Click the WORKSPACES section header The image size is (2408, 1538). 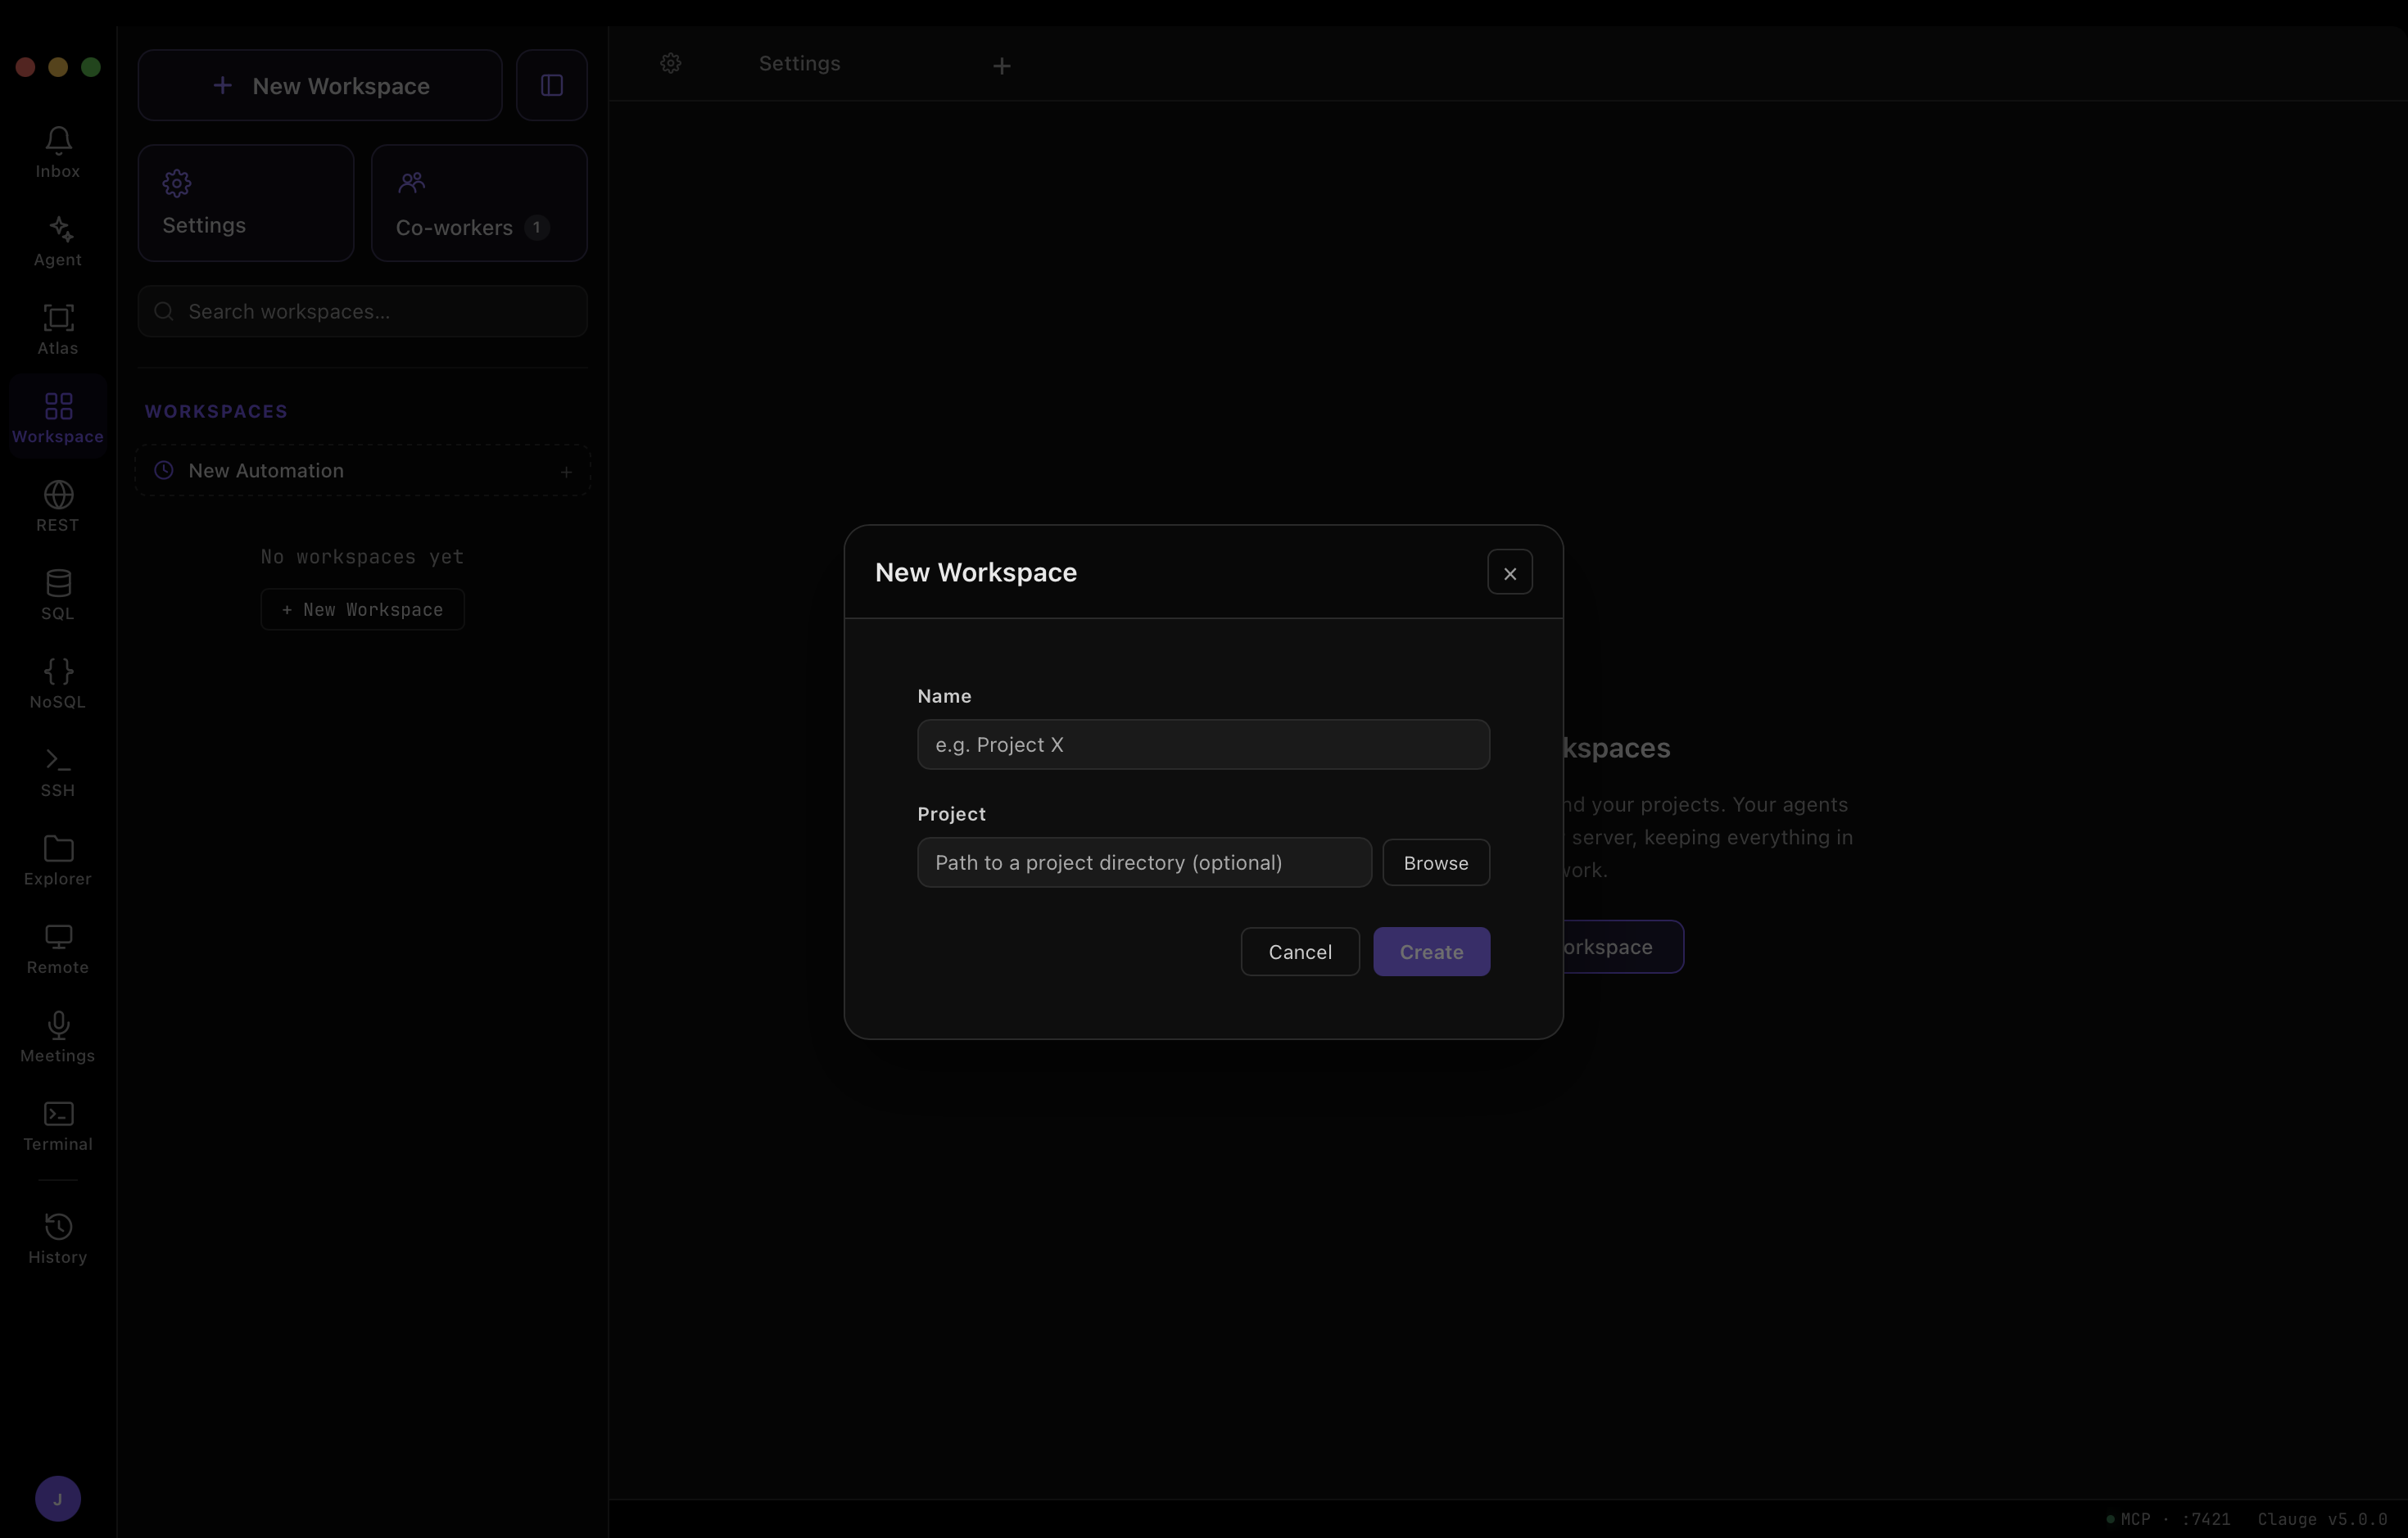[216, 411]
